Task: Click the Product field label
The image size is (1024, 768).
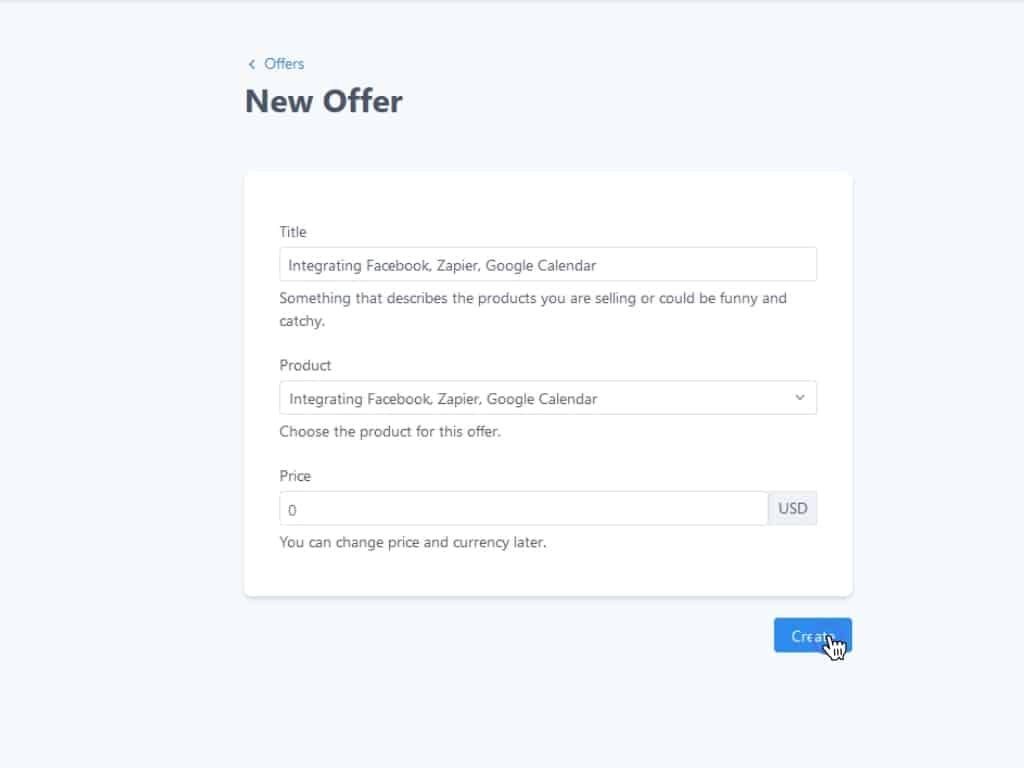Action: pyautogui.click(x=305, y=366)
